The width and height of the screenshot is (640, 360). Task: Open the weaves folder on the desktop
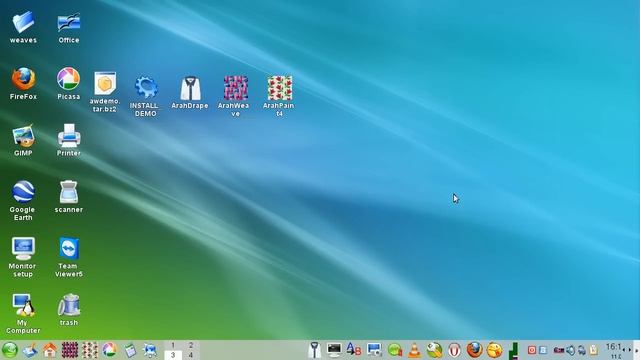pyautogui.click(x=23, y=22)
